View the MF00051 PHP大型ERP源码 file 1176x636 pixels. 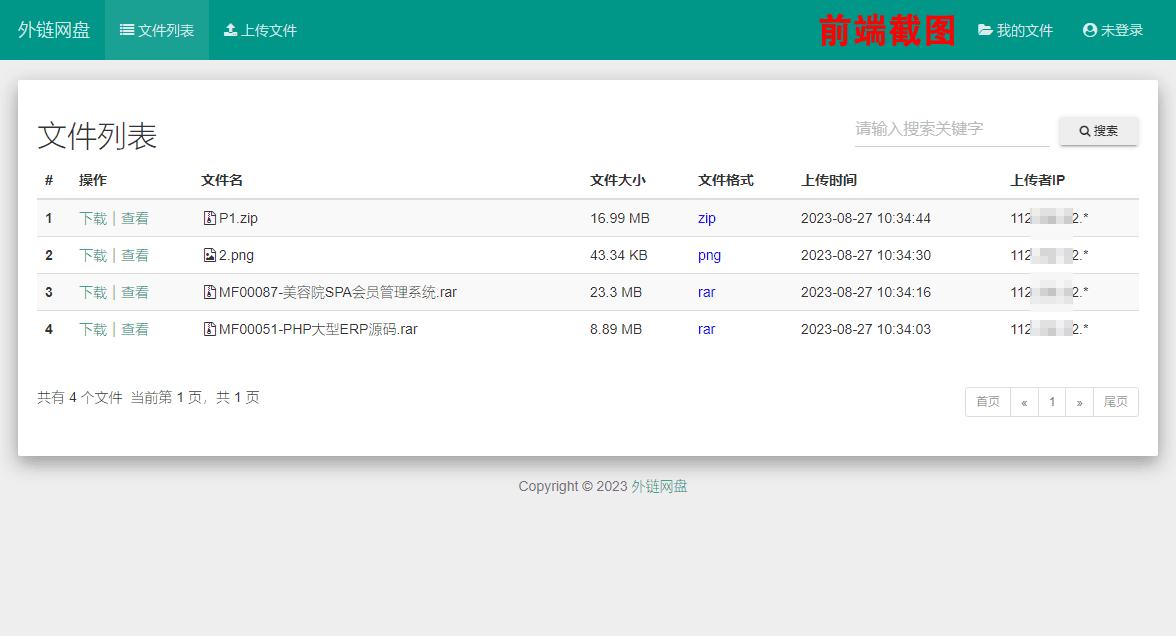click(135, 329)
